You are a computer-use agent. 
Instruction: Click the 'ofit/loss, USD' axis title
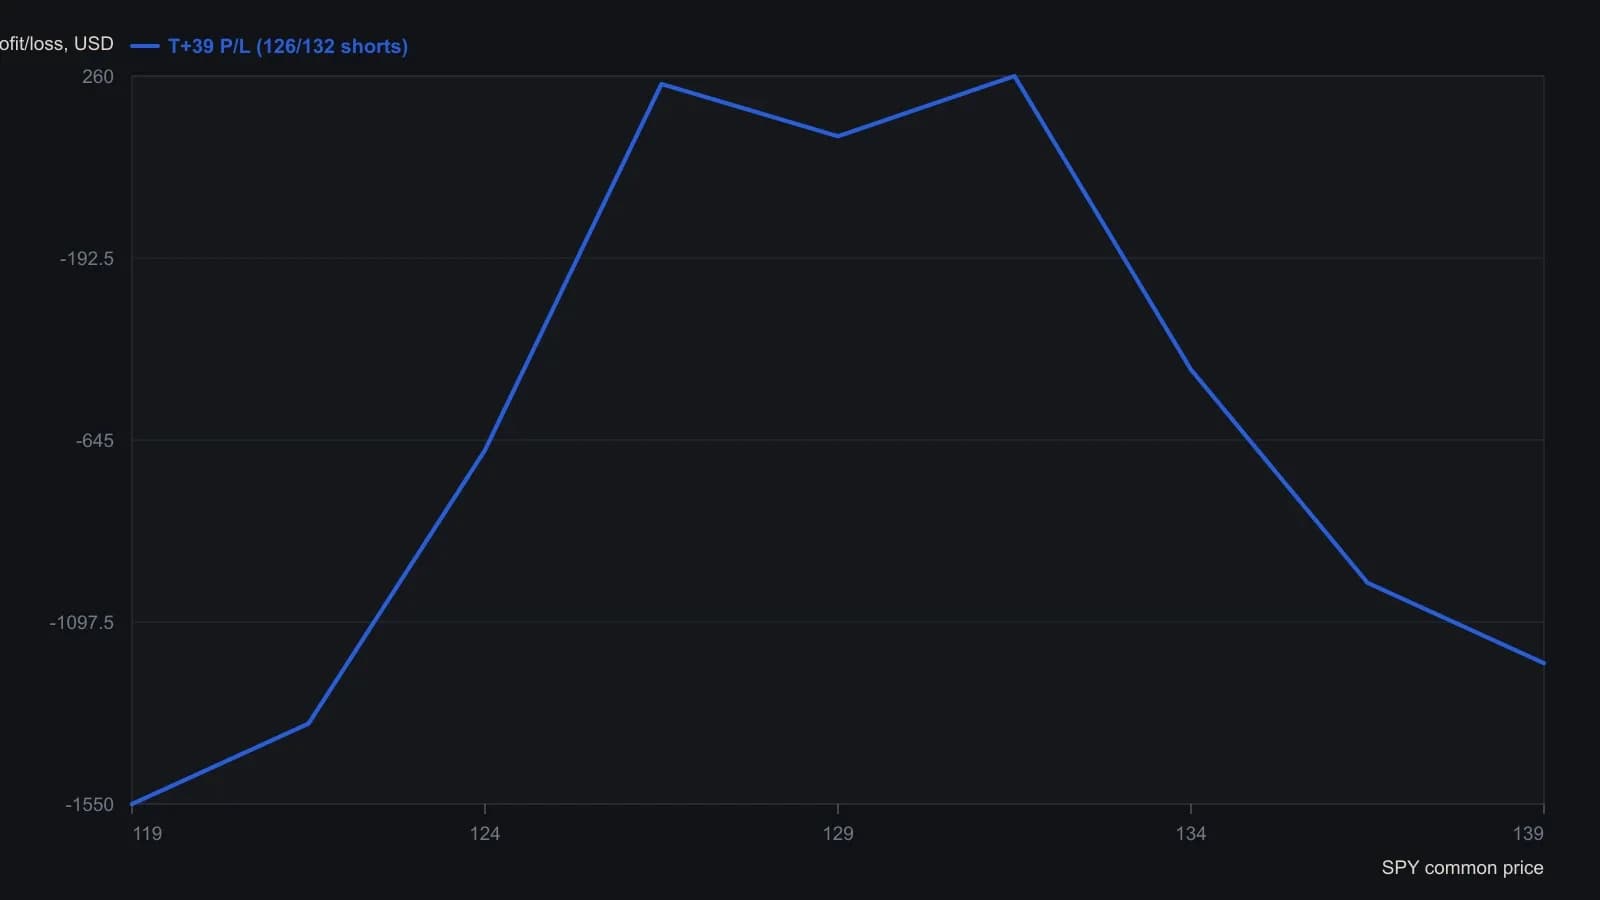coord(57,44)
